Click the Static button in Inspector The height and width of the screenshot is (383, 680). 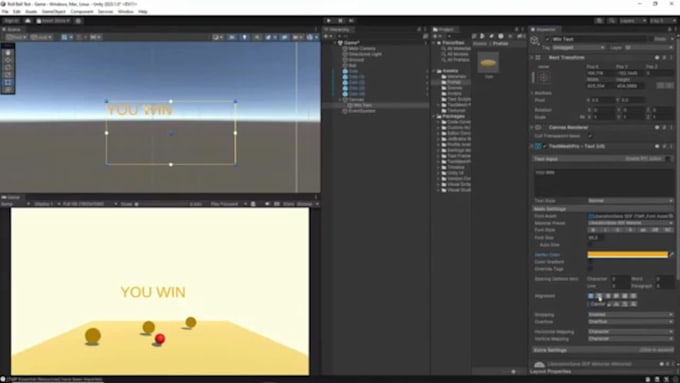(660, 39)
